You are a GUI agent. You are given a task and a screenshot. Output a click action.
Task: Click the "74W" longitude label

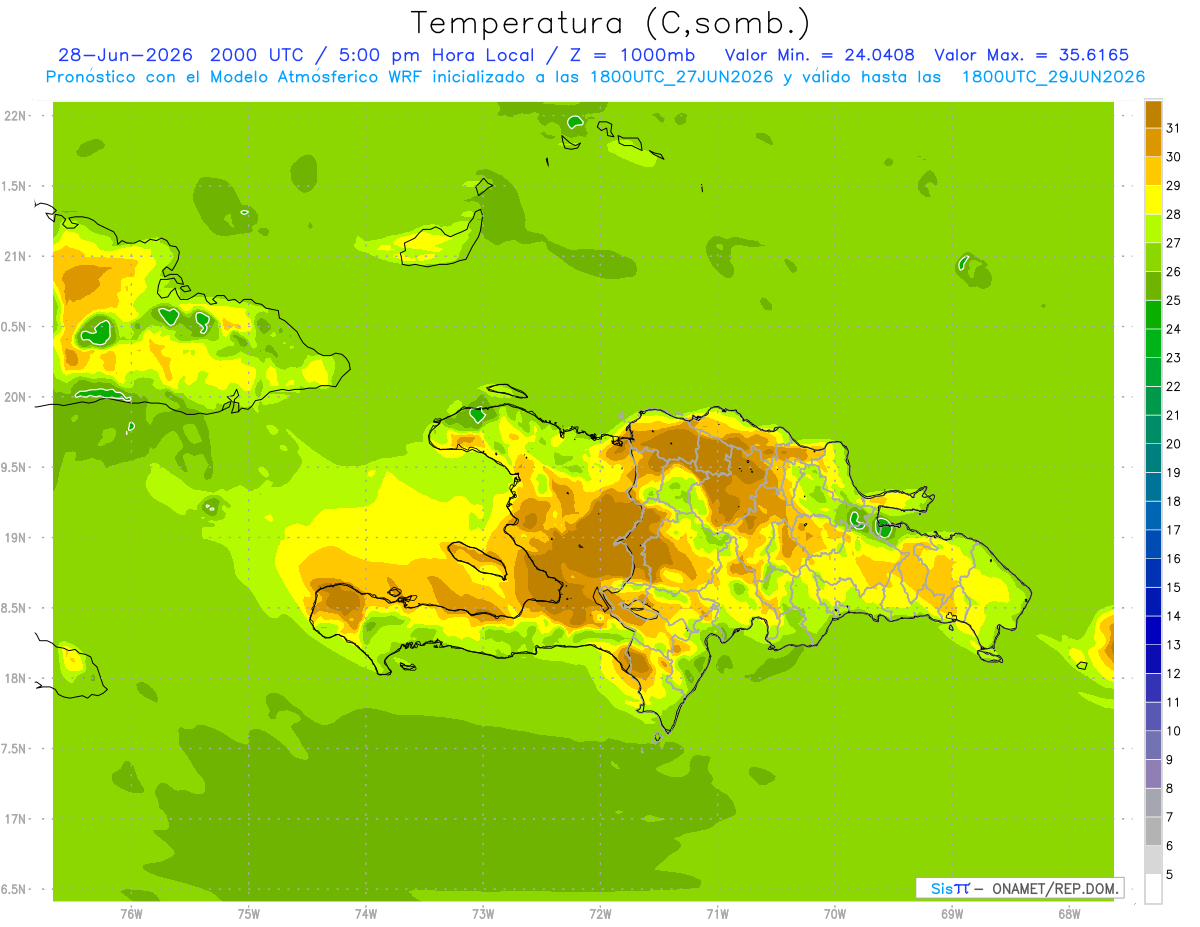(366, 914)
